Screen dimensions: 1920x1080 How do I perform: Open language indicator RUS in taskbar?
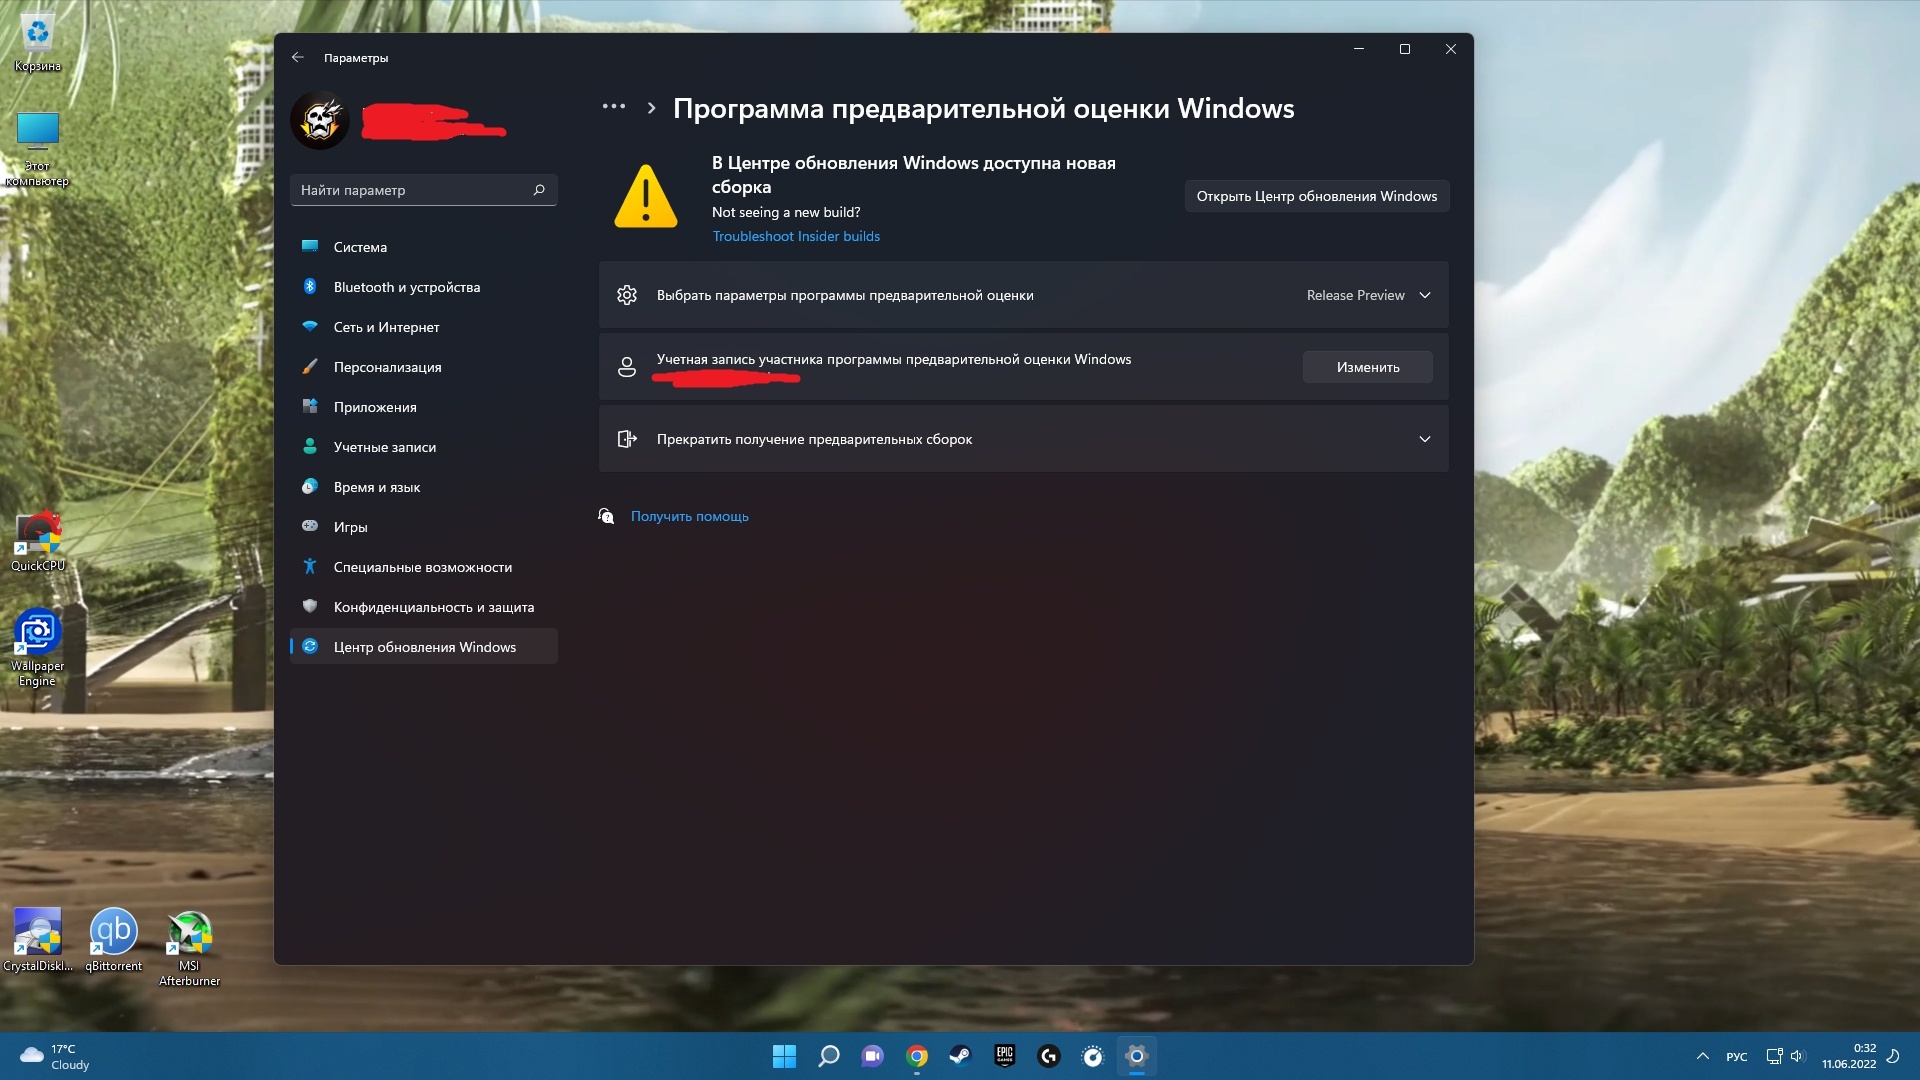[x=1738, y=1055]
